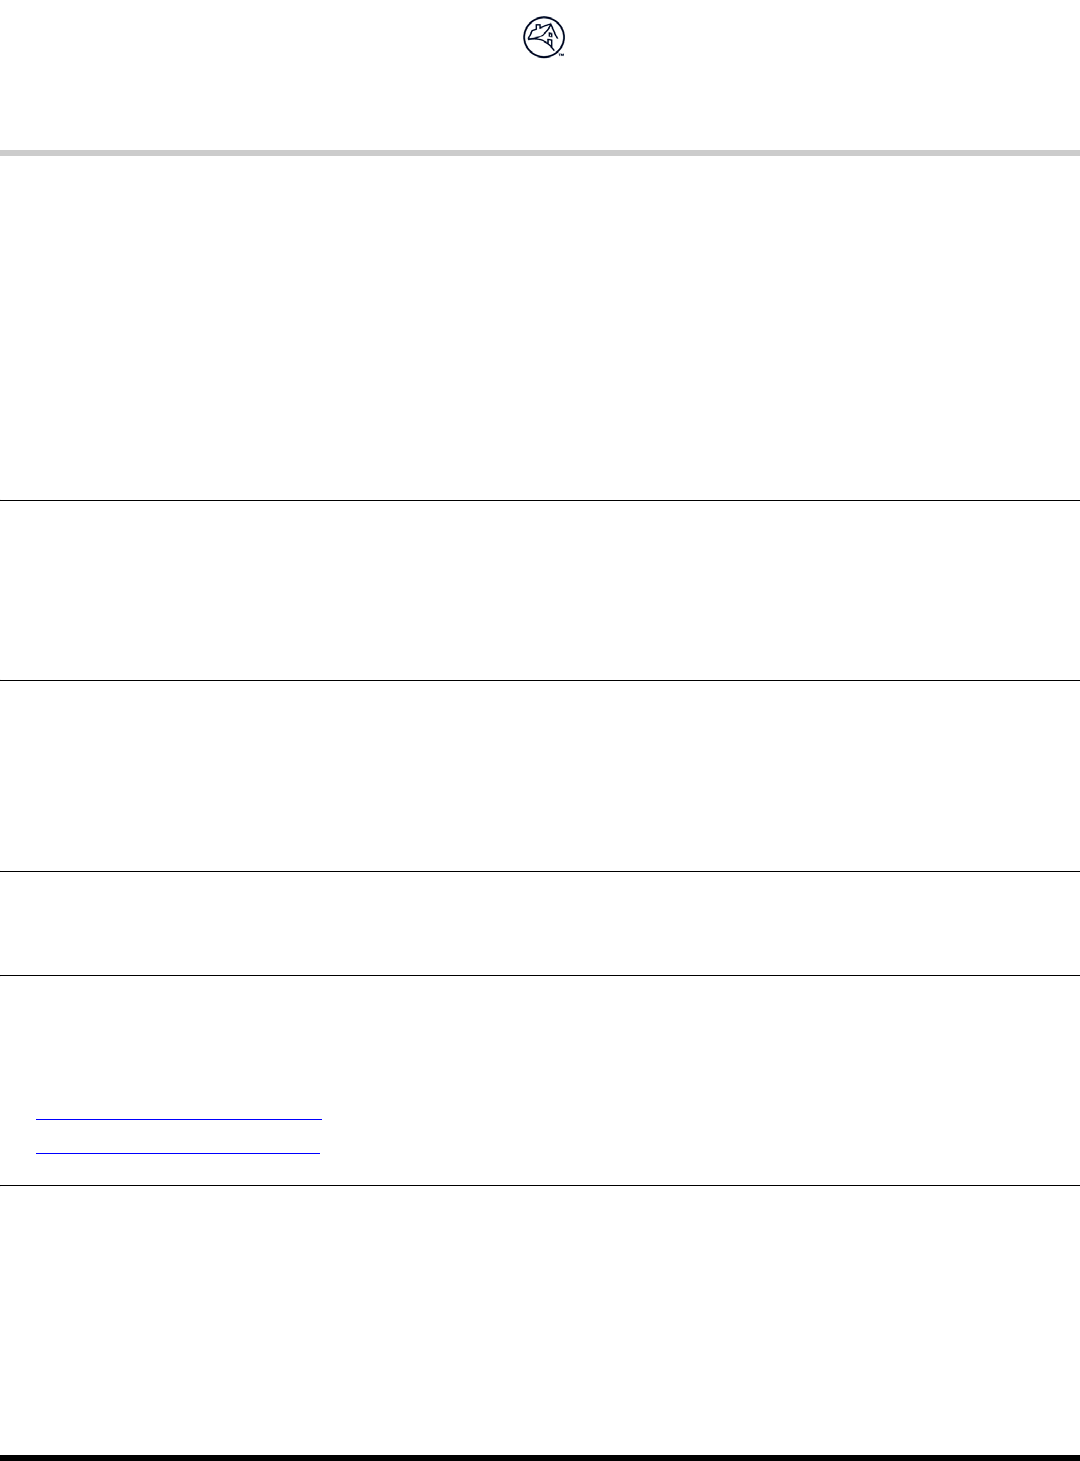Click the second thin black divider line
The image size is (1080, 1461).
(540, 680)
